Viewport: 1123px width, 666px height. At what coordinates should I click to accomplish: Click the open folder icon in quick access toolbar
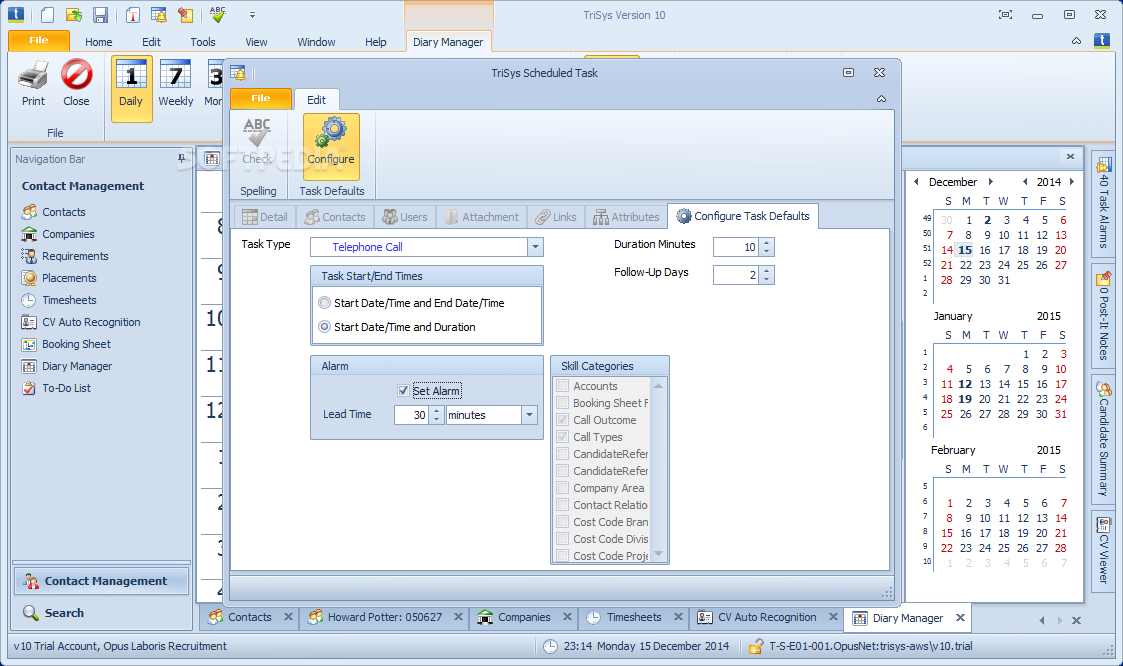coord(74,14)
